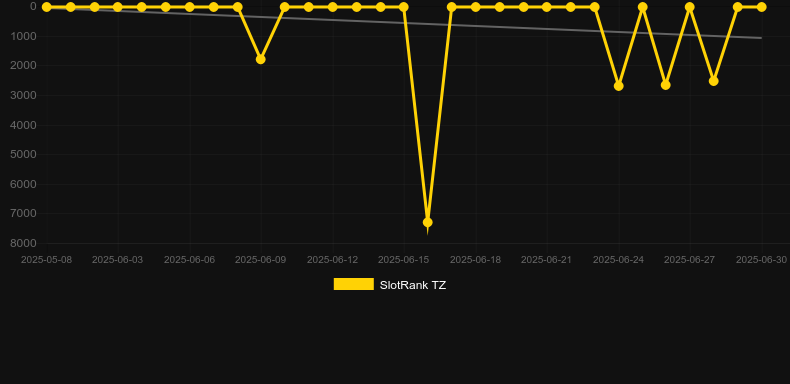Select the data point on 2025-06-21
The width and height of the screenshot is (790, 384).
(x=547, y=7)
